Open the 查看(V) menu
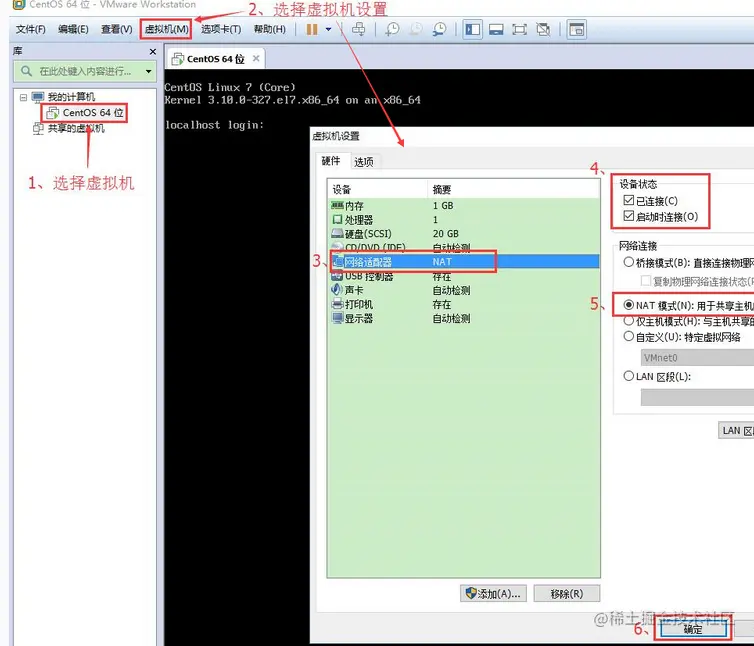Viewport: 754px width, 646px height. [116, 29]
